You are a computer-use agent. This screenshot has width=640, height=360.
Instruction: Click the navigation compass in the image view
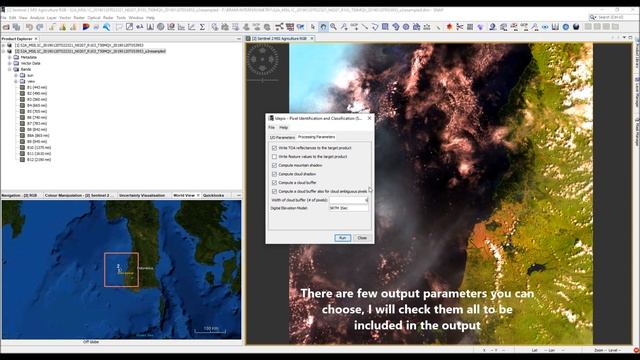coord(262,60)
